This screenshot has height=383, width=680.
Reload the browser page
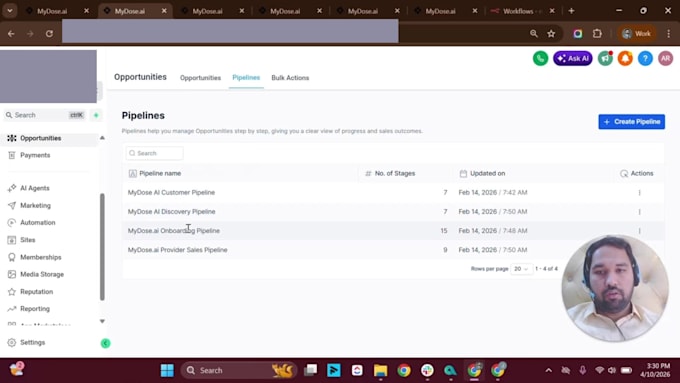point(49,33)
